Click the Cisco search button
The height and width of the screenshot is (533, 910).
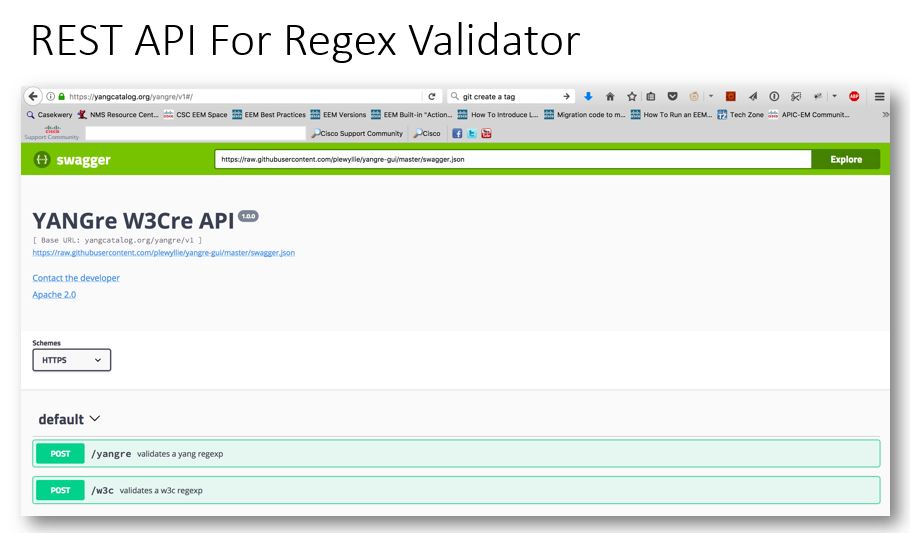(x=427, y=134)
